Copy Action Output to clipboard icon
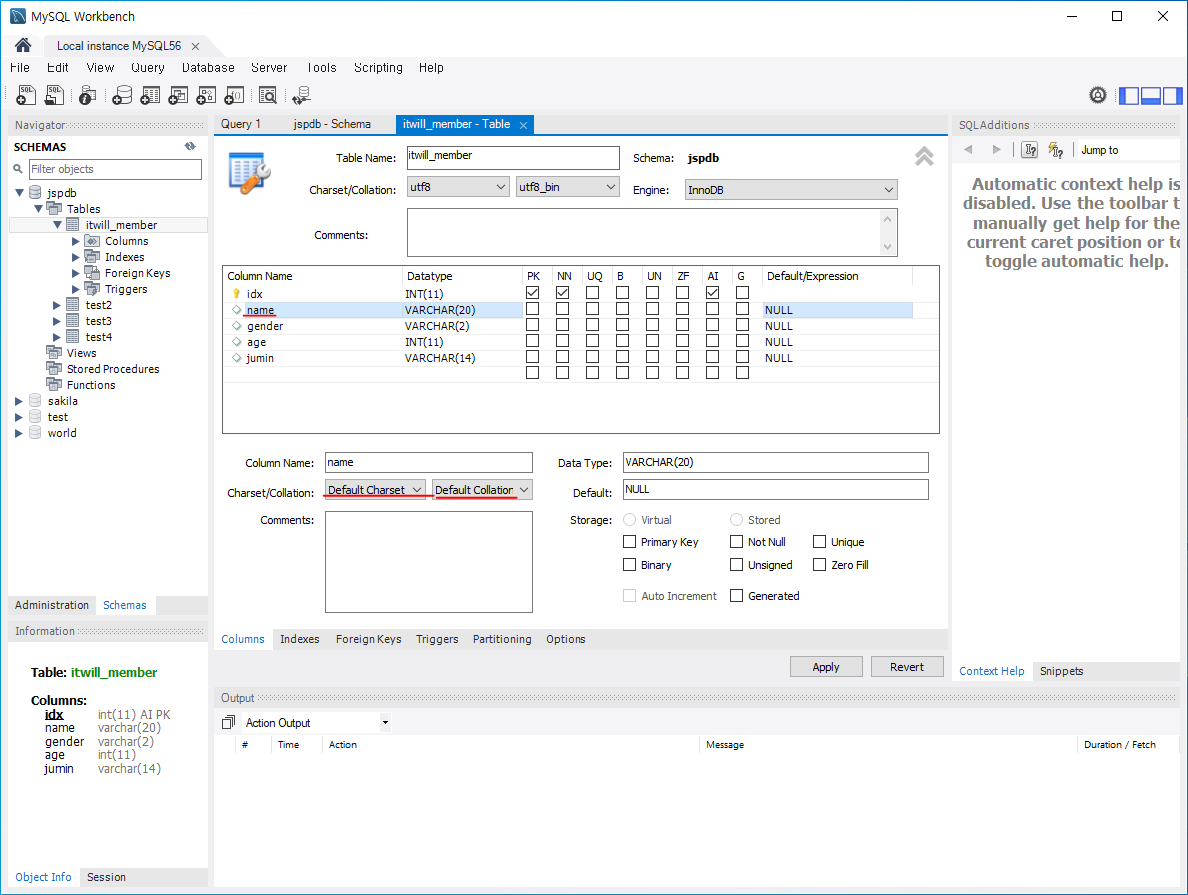The height and width of the screenshot is (895, 1188). [x=228, y=722]
